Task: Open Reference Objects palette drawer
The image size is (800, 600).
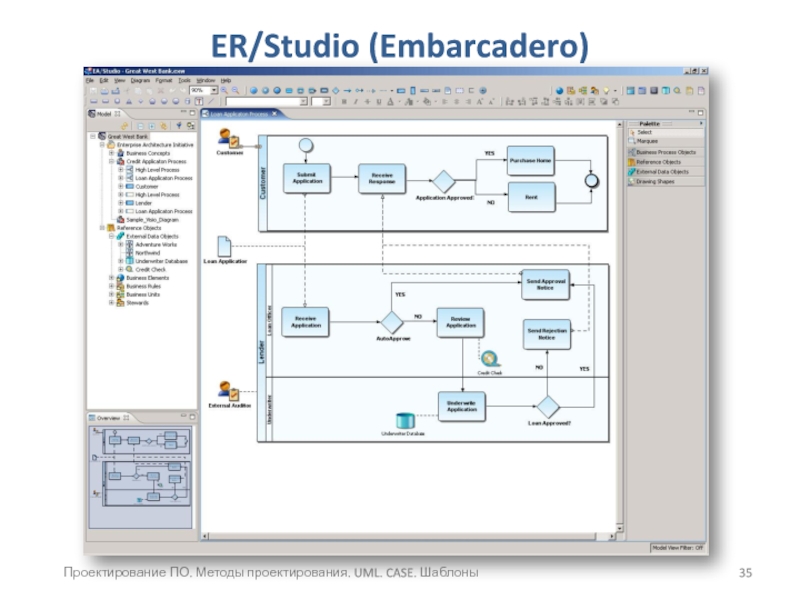Action: pos(666,162)
